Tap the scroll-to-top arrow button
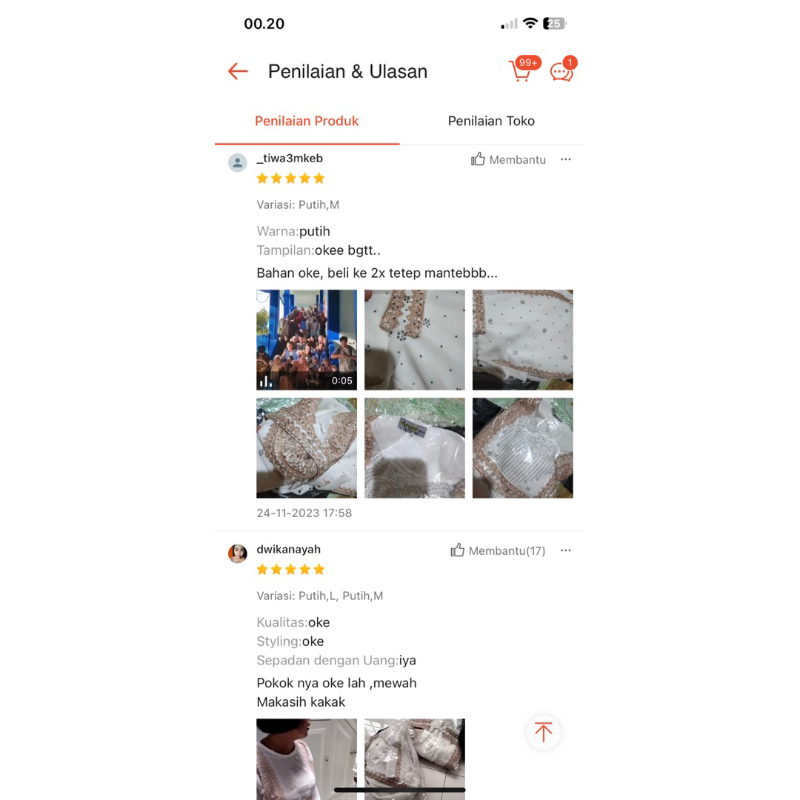The height and width of the screenshot is (800, 800). pos(543,732)
